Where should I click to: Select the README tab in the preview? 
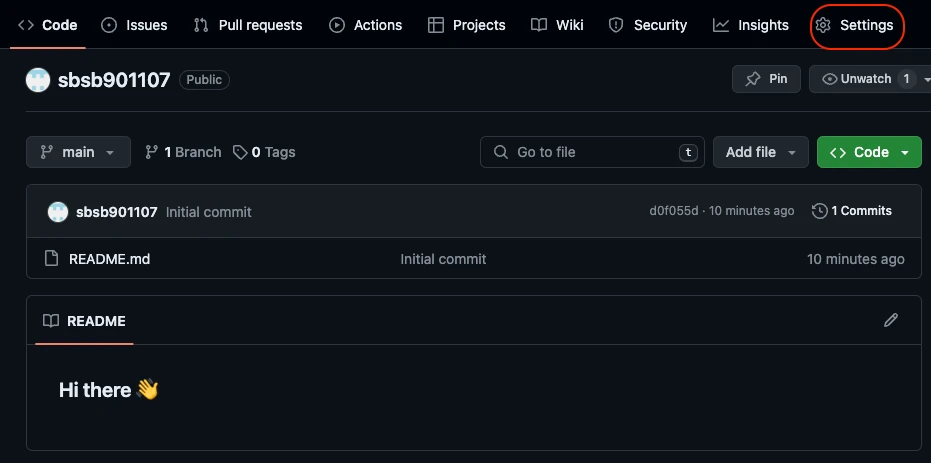click(x=84, y=321)
